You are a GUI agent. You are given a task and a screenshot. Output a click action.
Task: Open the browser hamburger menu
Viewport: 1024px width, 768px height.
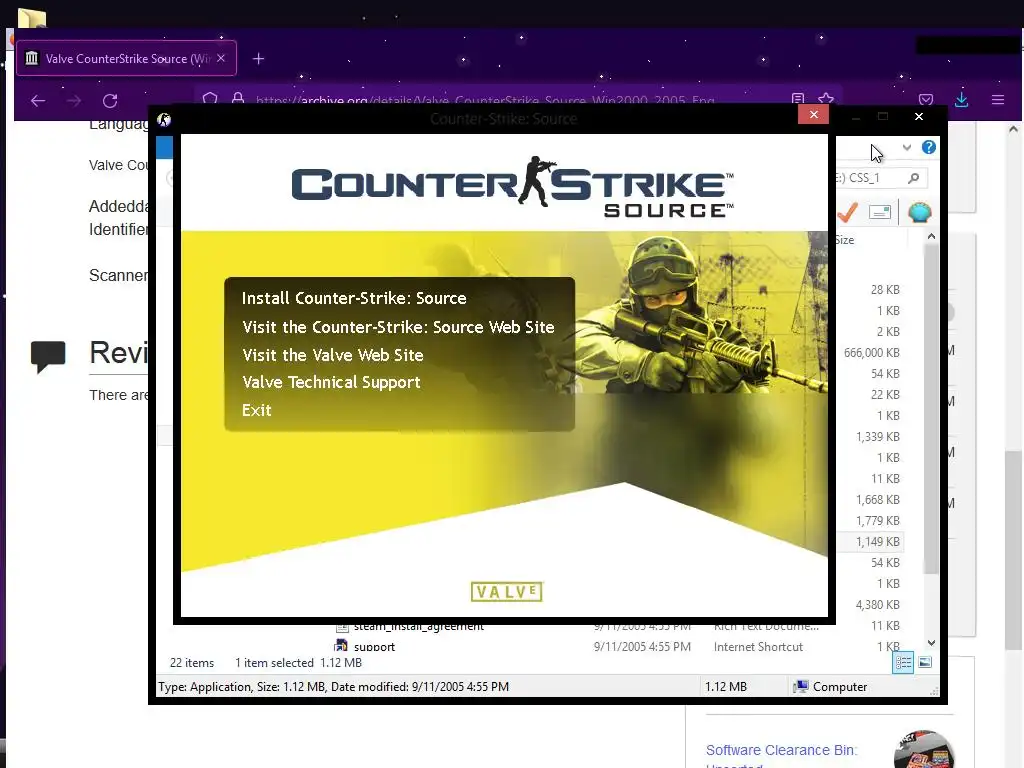(x=998, y=100)
